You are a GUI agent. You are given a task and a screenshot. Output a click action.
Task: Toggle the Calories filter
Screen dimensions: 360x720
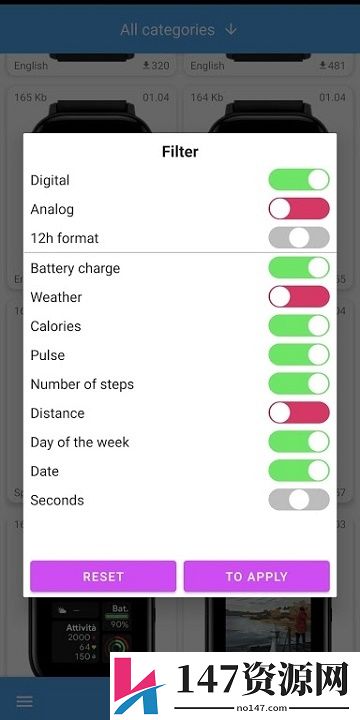click(x=299, y=326)
